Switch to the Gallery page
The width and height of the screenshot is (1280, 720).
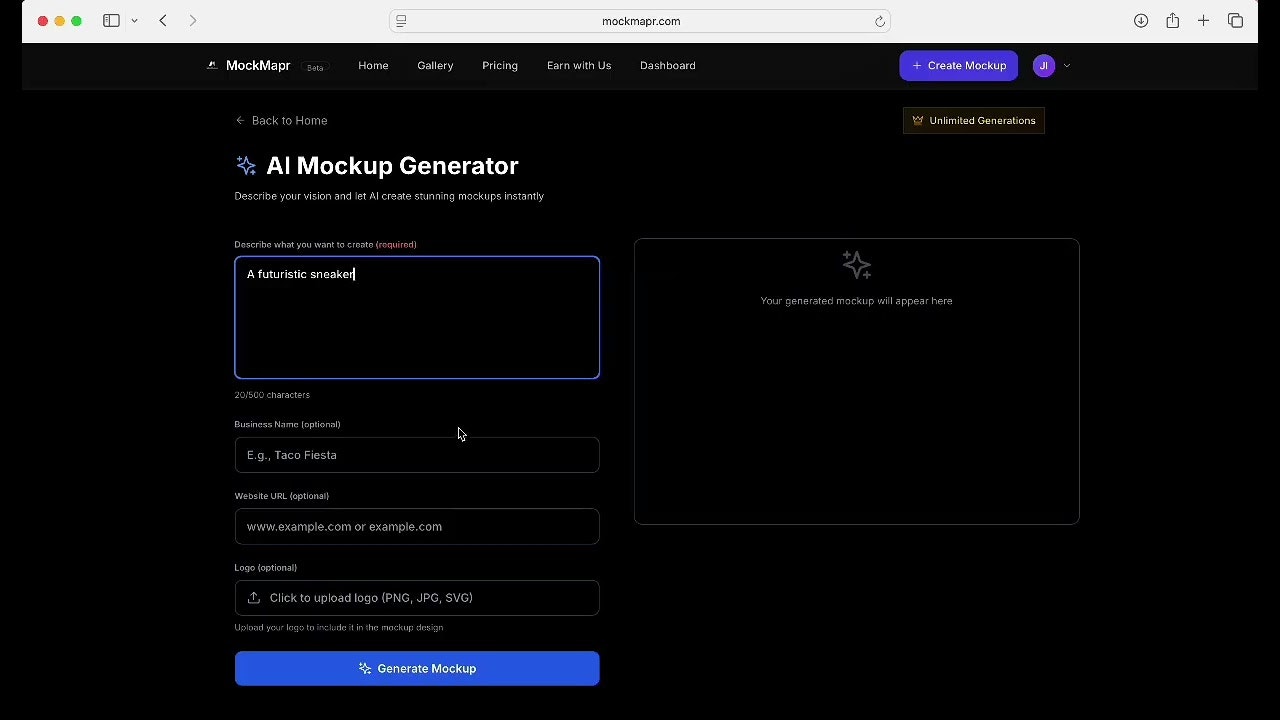click(x=435, y=65)
